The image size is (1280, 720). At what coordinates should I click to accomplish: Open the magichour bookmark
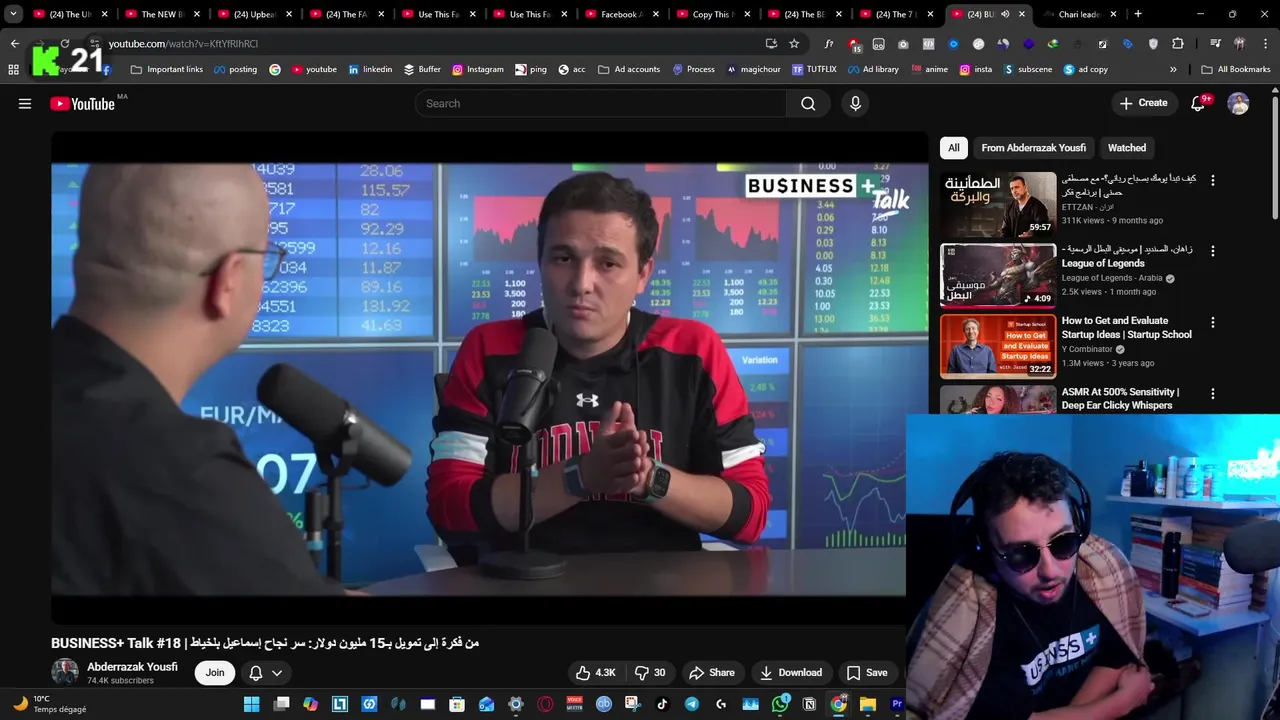(x=753, y=69)
